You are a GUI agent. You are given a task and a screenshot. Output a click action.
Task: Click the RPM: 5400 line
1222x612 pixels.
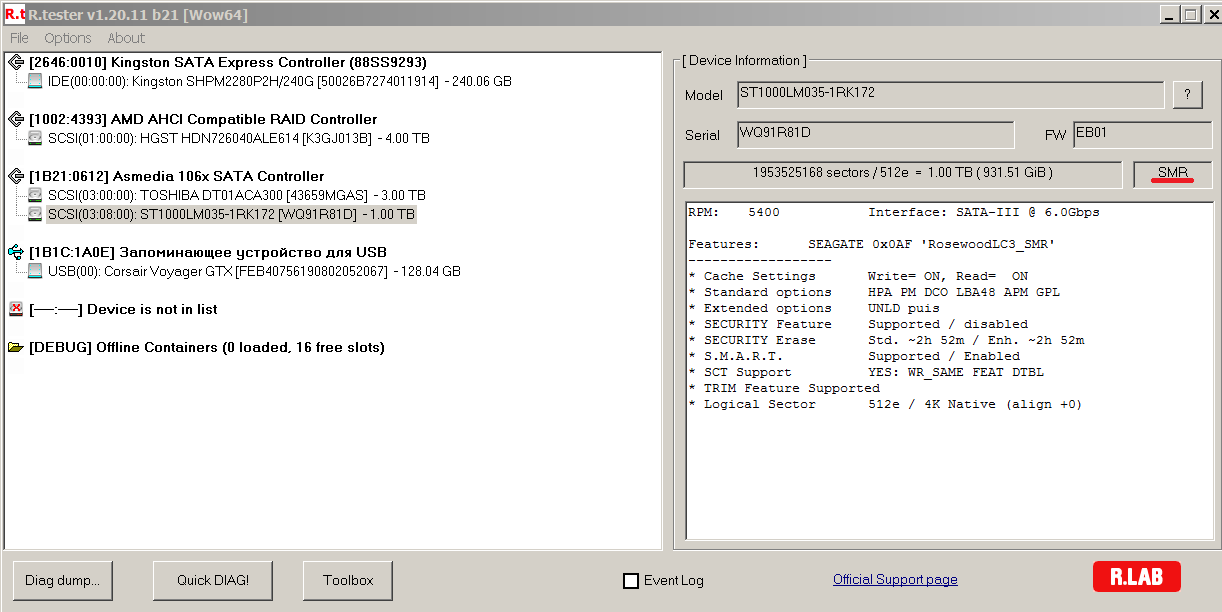pyautogui.click(x=734, y=212)
